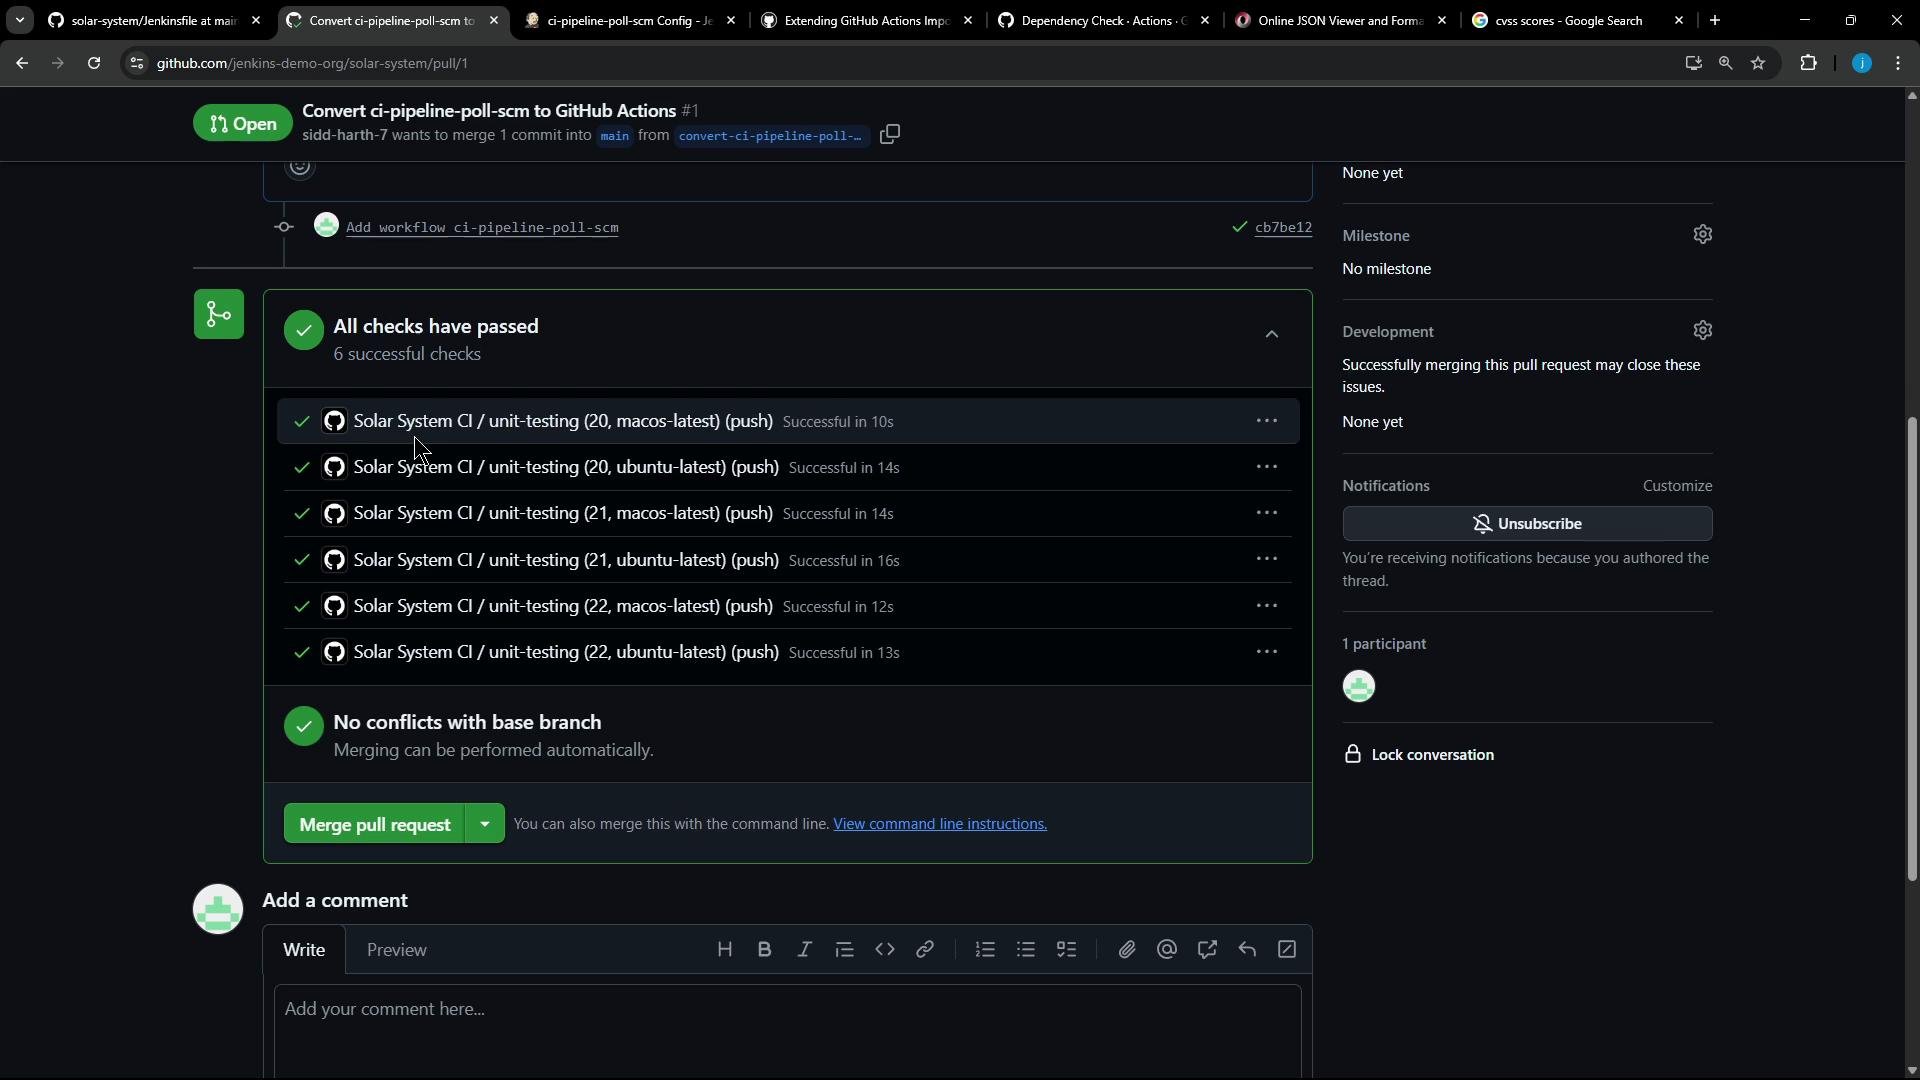The width and height of the screenshot is (1920, 1080).
Task: Insert heading via the H toolbar icon
Action: pos(725,950)
